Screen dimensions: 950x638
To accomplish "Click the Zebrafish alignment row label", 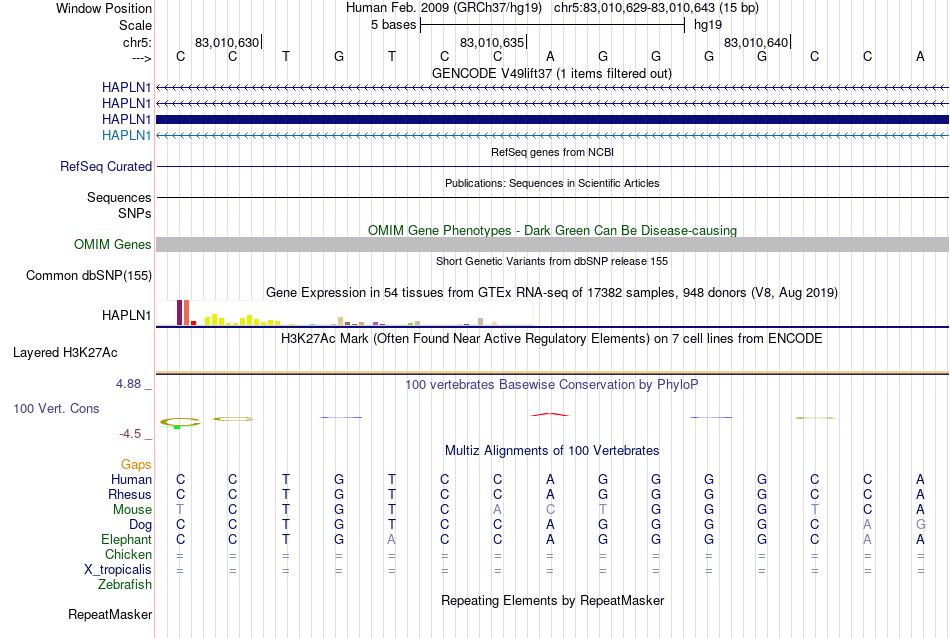I will pos(125,585).
